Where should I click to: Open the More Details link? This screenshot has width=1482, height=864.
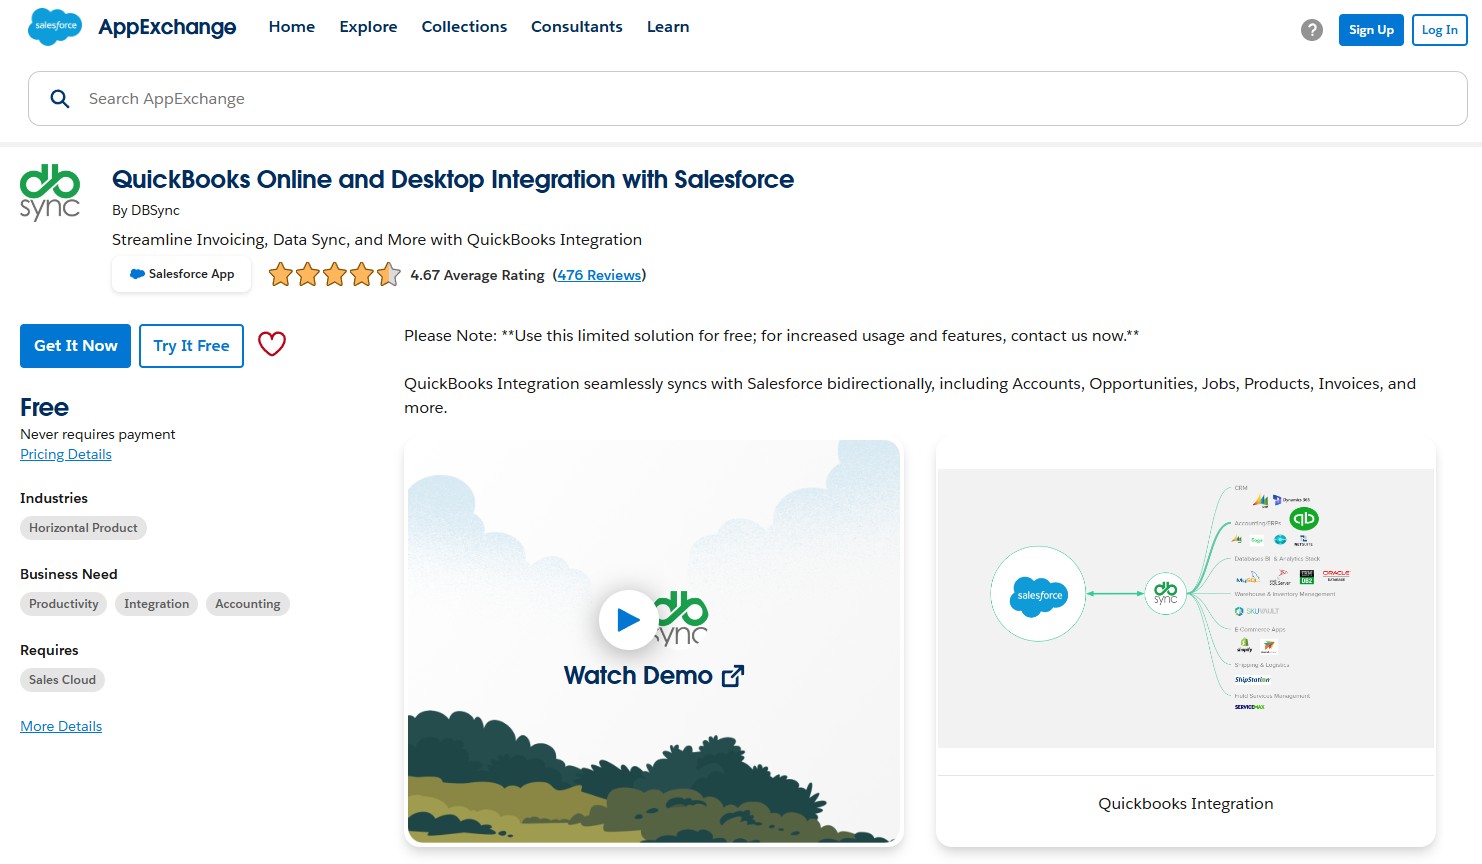(x=61, y=726)
